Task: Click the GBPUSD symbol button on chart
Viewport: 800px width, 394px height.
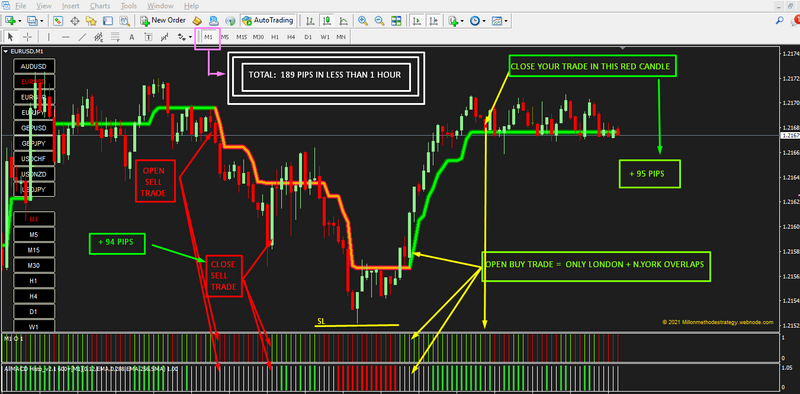Action: click(x=34, y=128)
